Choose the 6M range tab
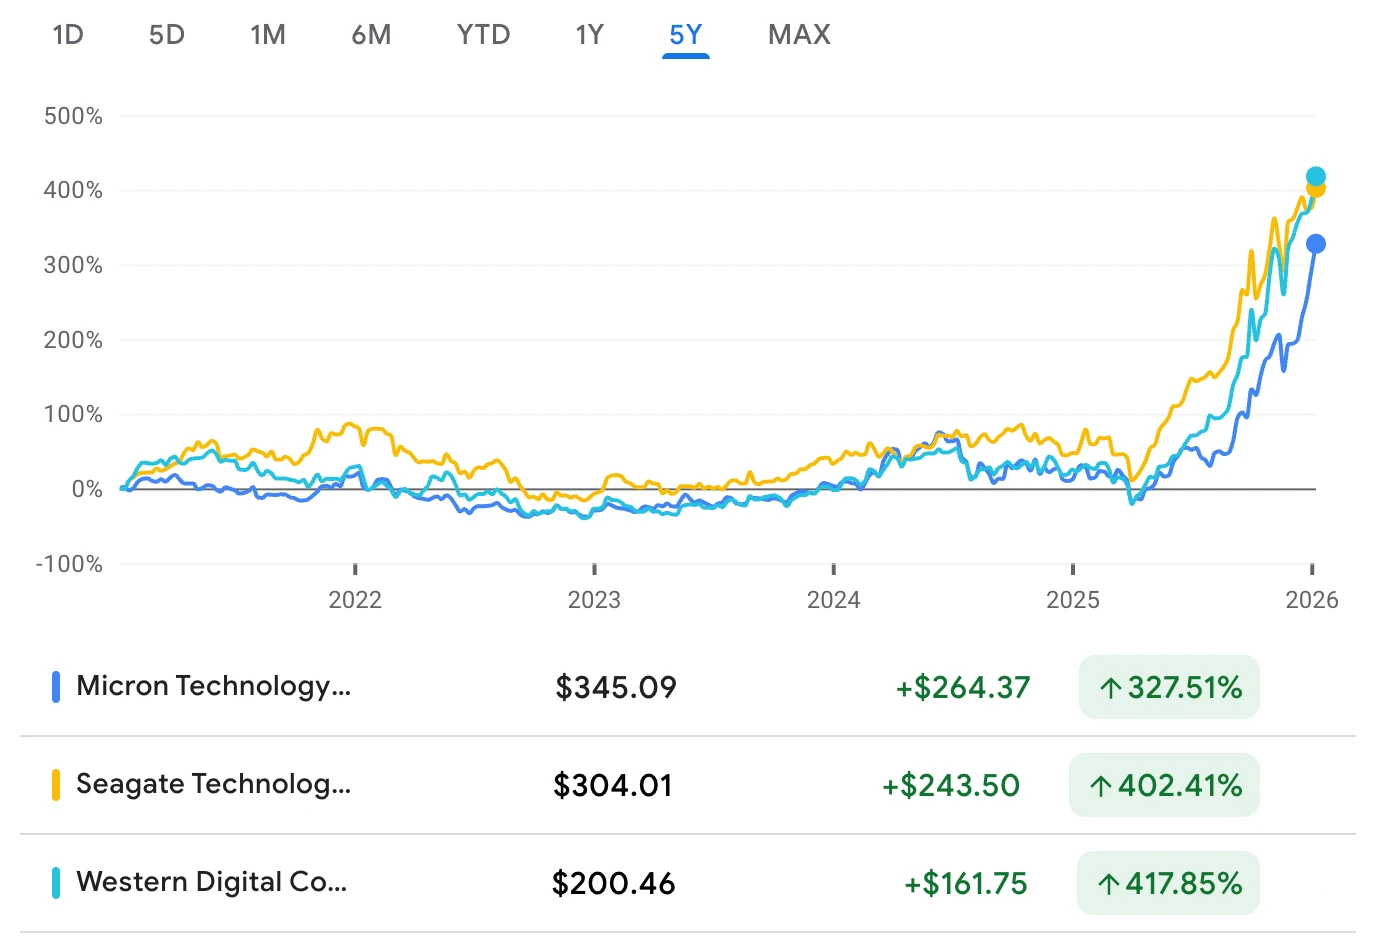 click(371, 35)
